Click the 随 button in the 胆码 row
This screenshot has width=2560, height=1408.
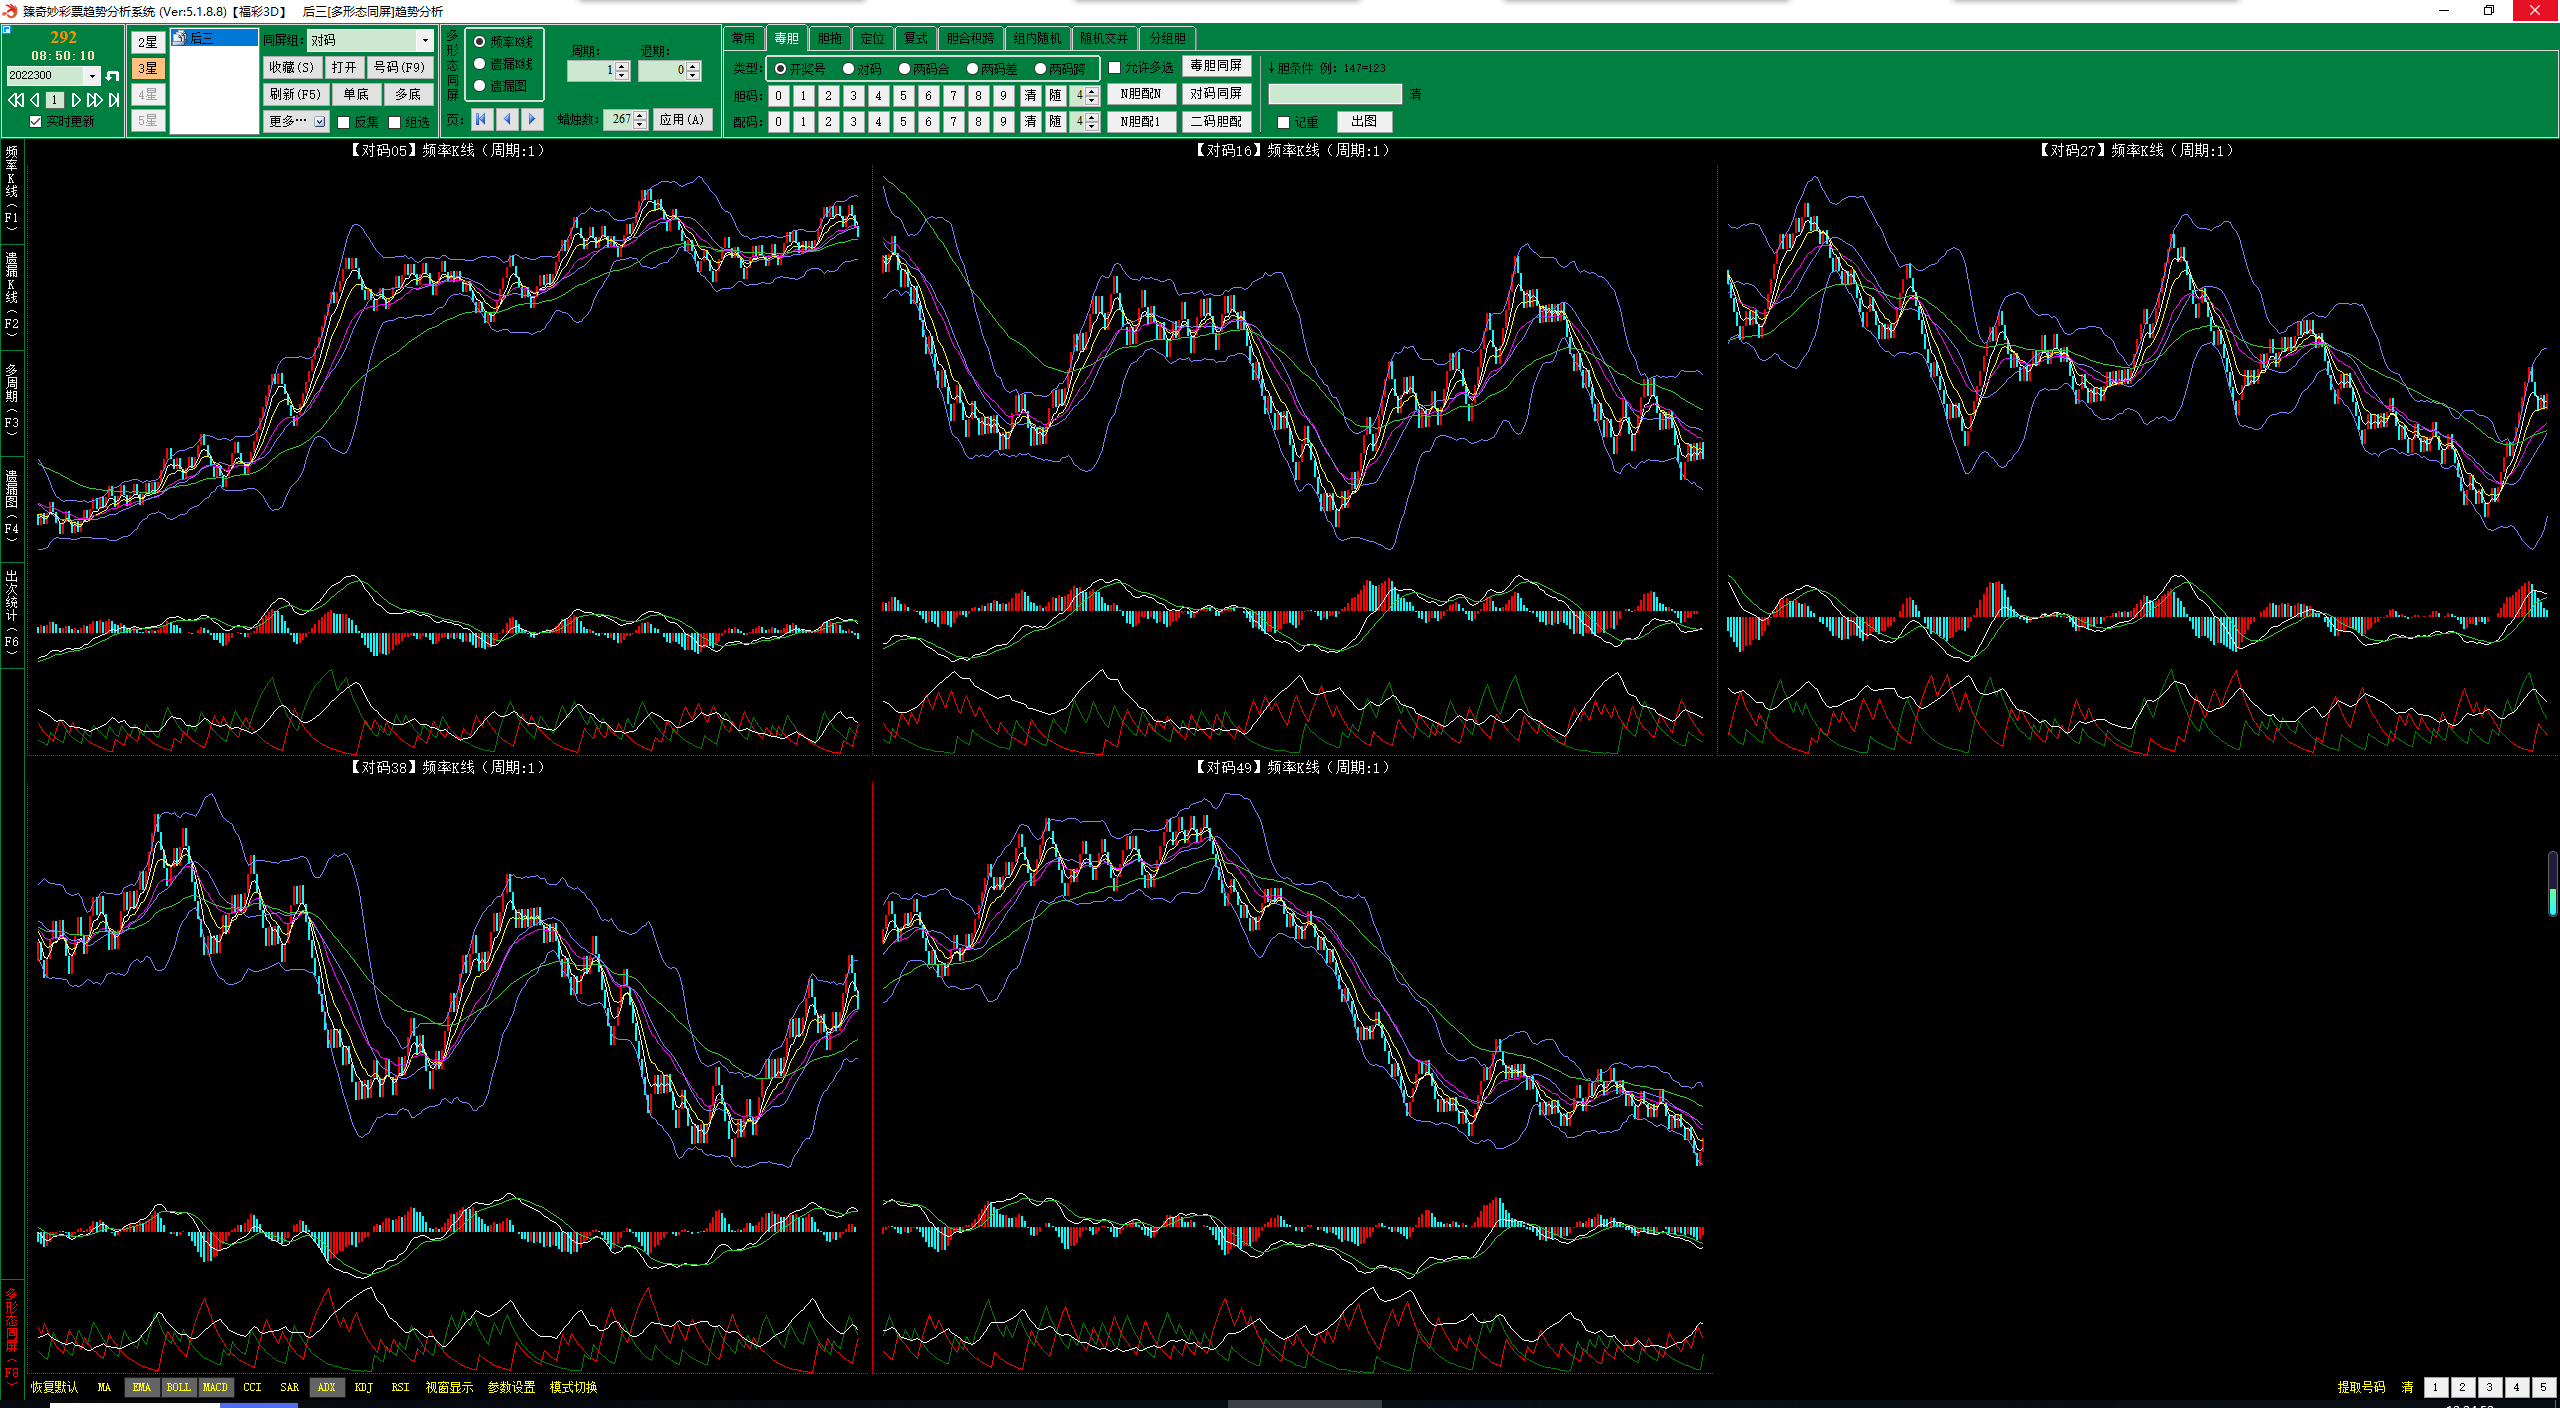click(1055, 96)
